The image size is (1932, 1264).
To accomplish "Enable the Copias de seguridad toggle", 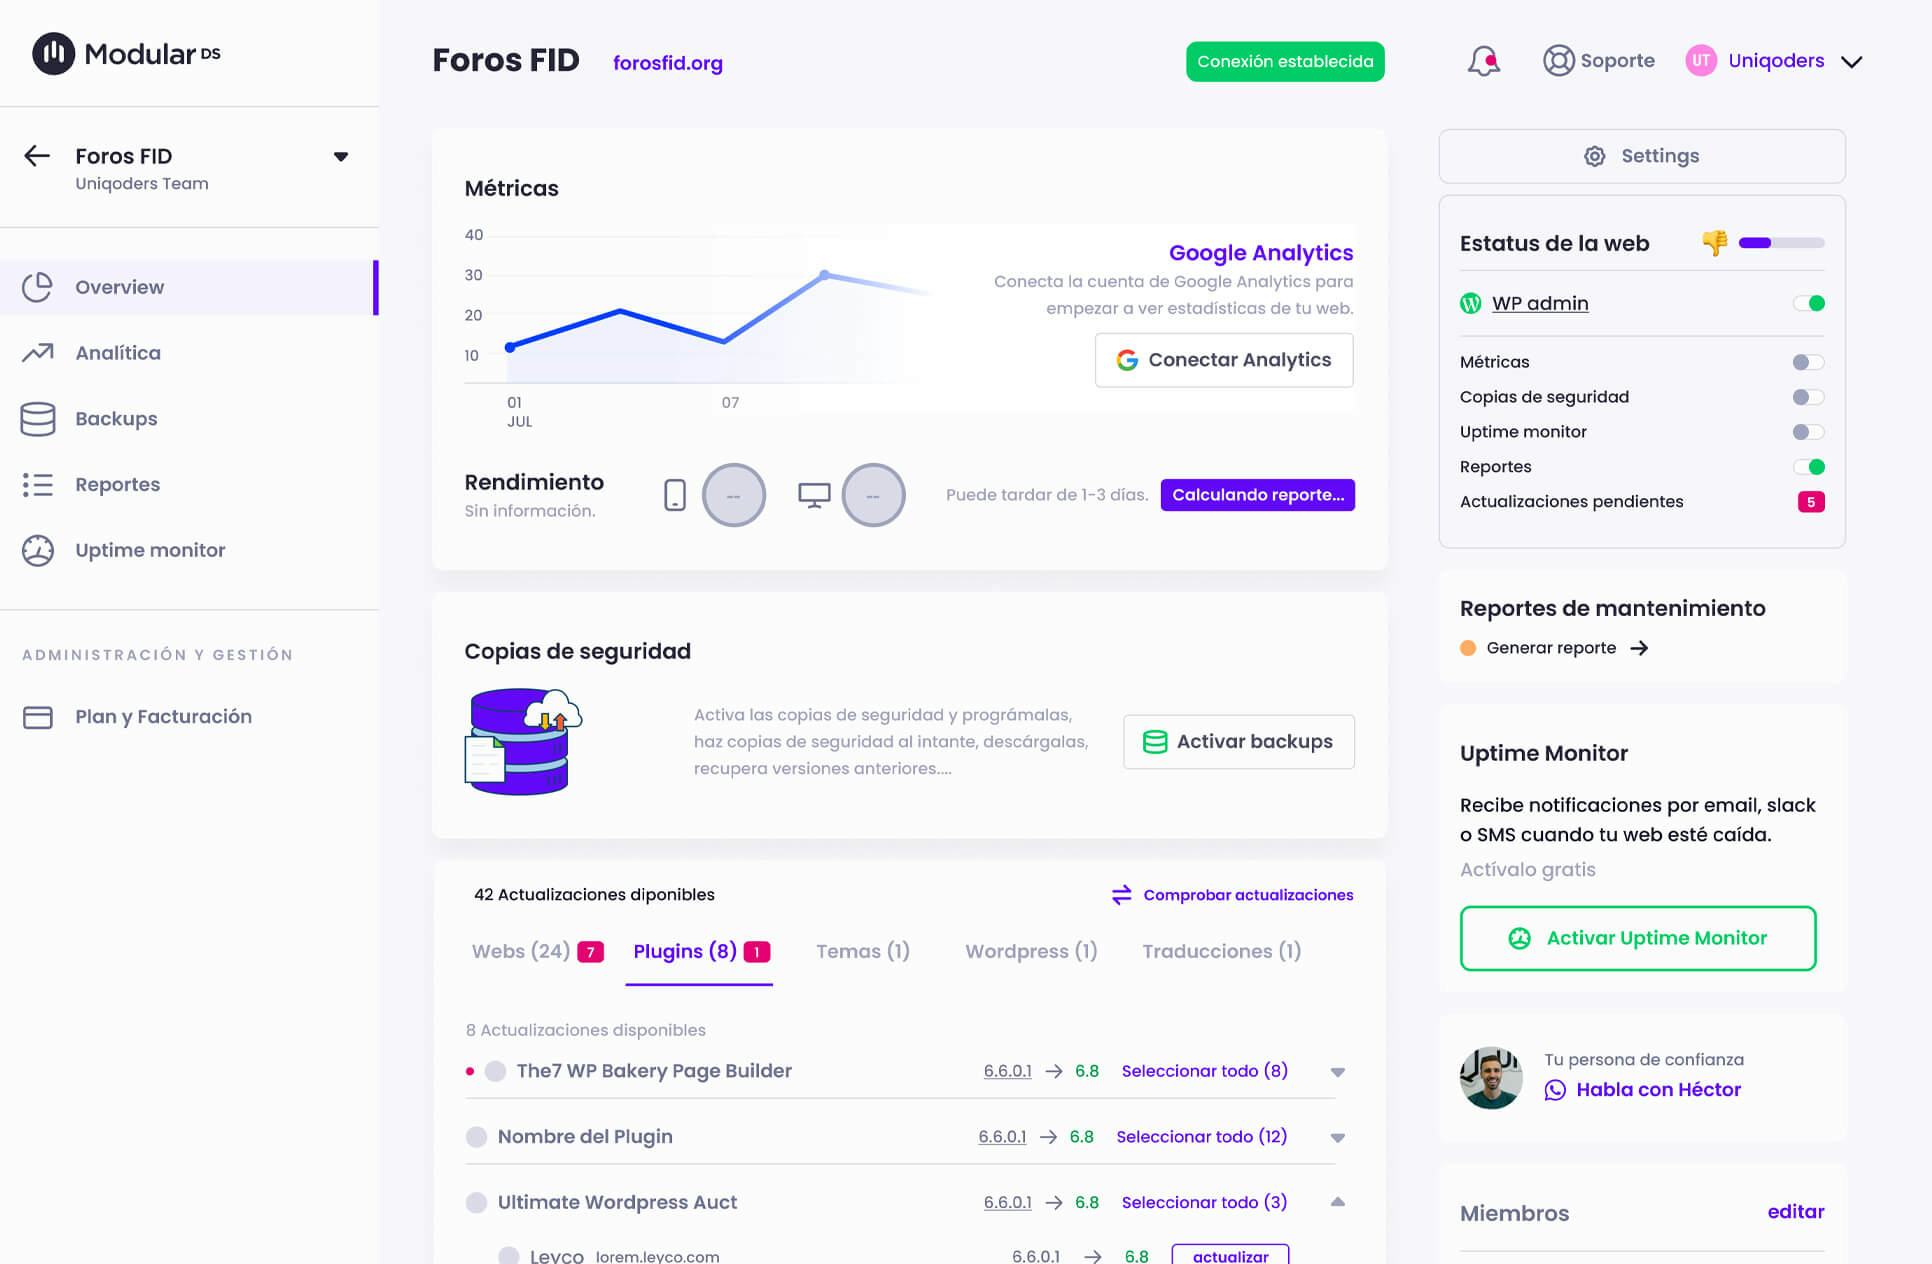I will pos(1808,397).
